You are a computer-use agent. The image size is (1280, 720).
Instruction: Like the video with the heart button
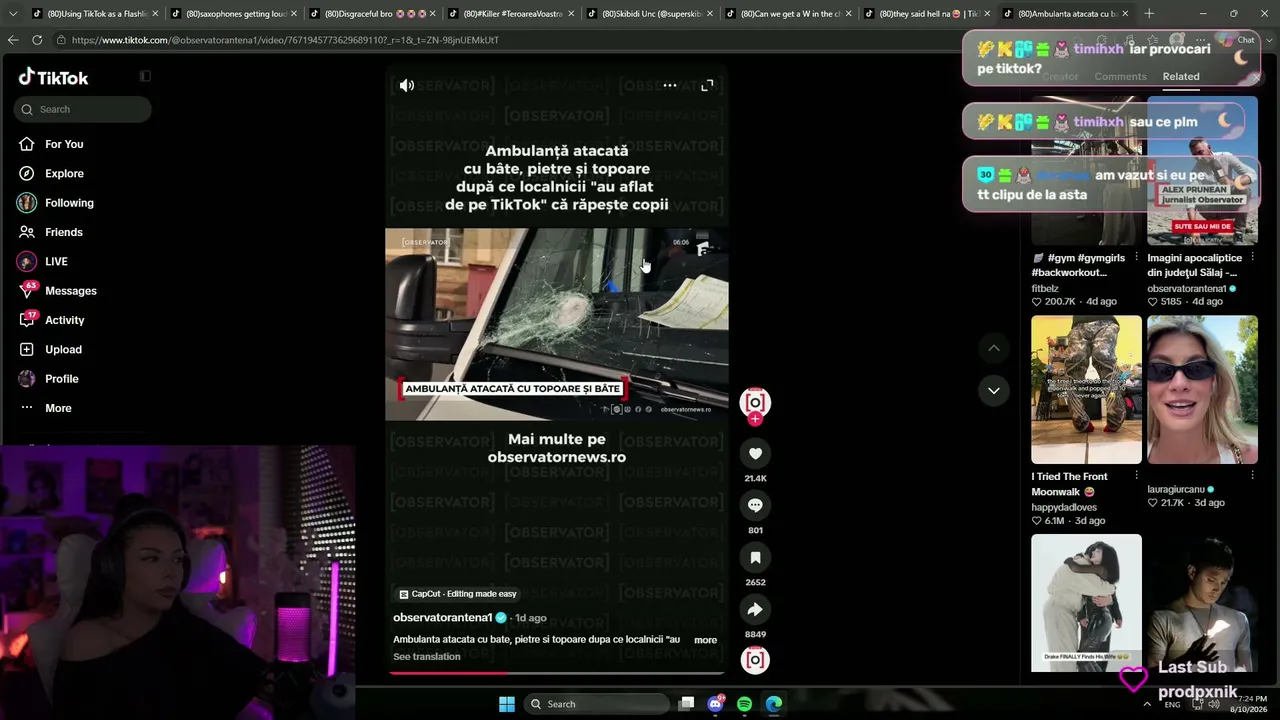point(755,453)
